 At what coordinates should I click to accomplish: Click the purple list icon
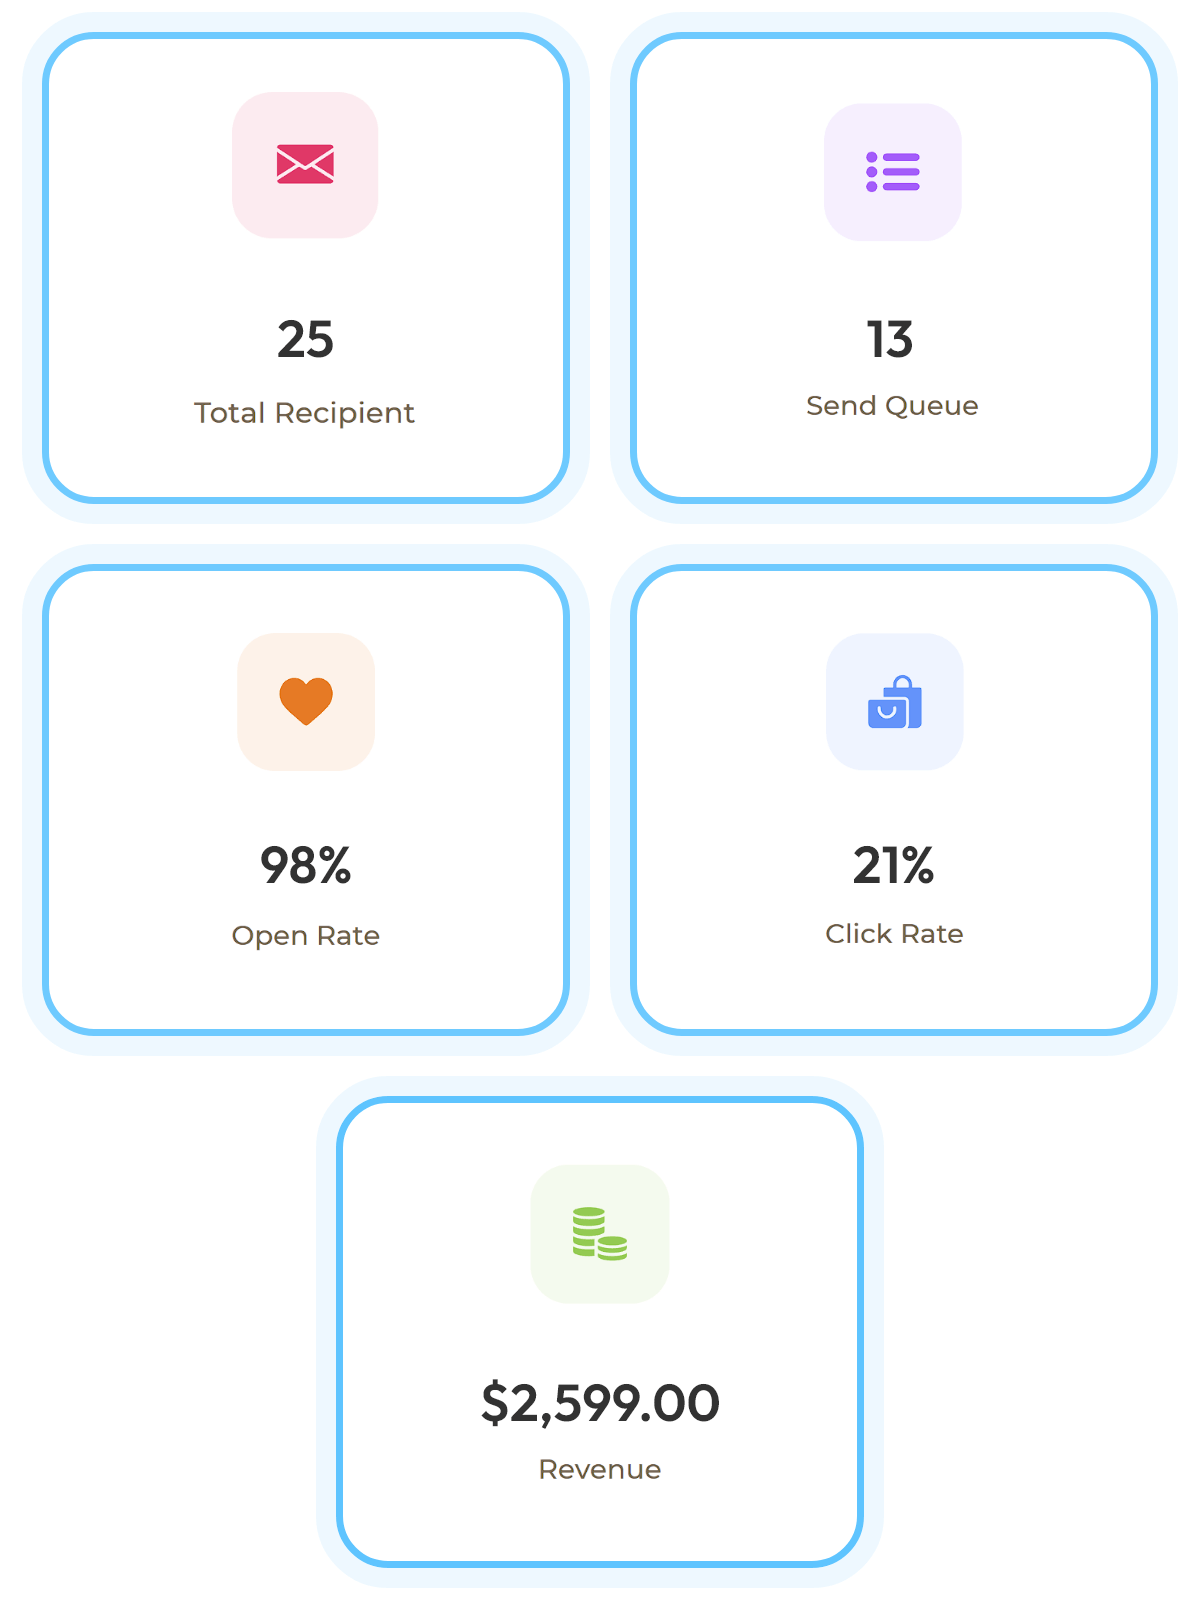point(893,172)
